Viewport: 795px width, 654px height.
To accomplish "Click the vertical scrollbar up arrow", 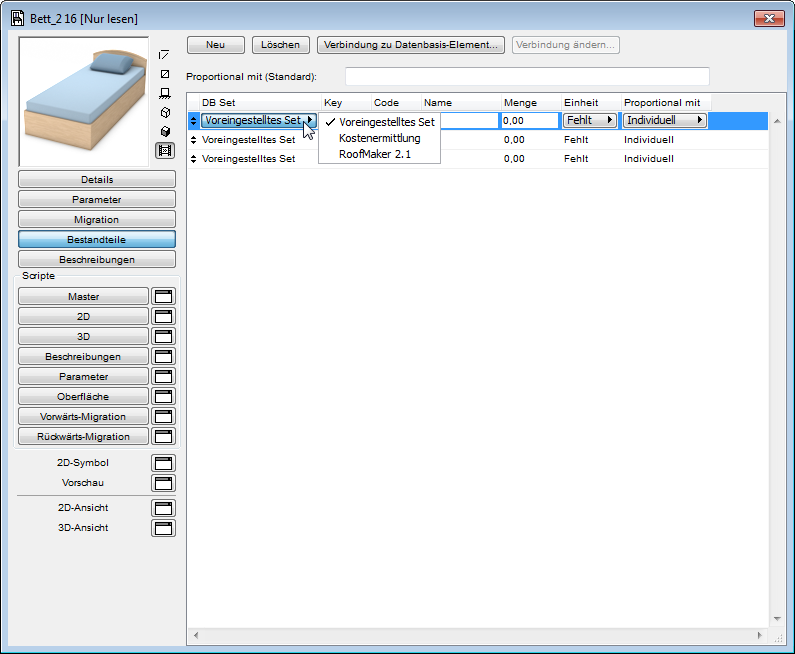I will (x=777, y=121).
